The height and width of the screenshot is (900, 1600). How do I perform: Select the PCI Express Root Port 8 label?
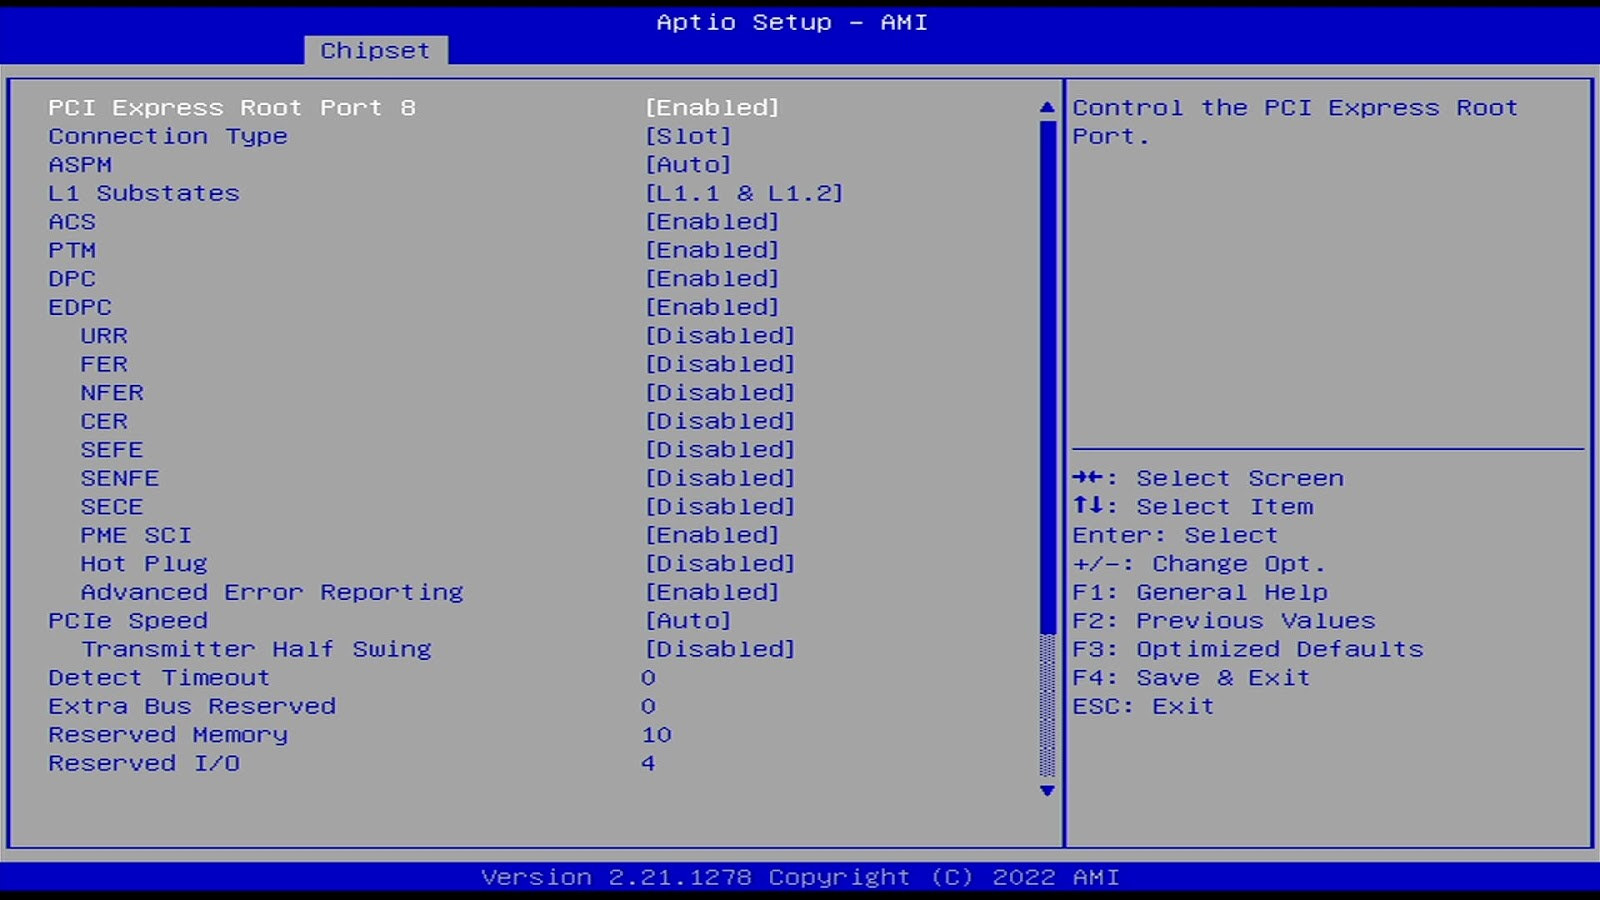232,107
